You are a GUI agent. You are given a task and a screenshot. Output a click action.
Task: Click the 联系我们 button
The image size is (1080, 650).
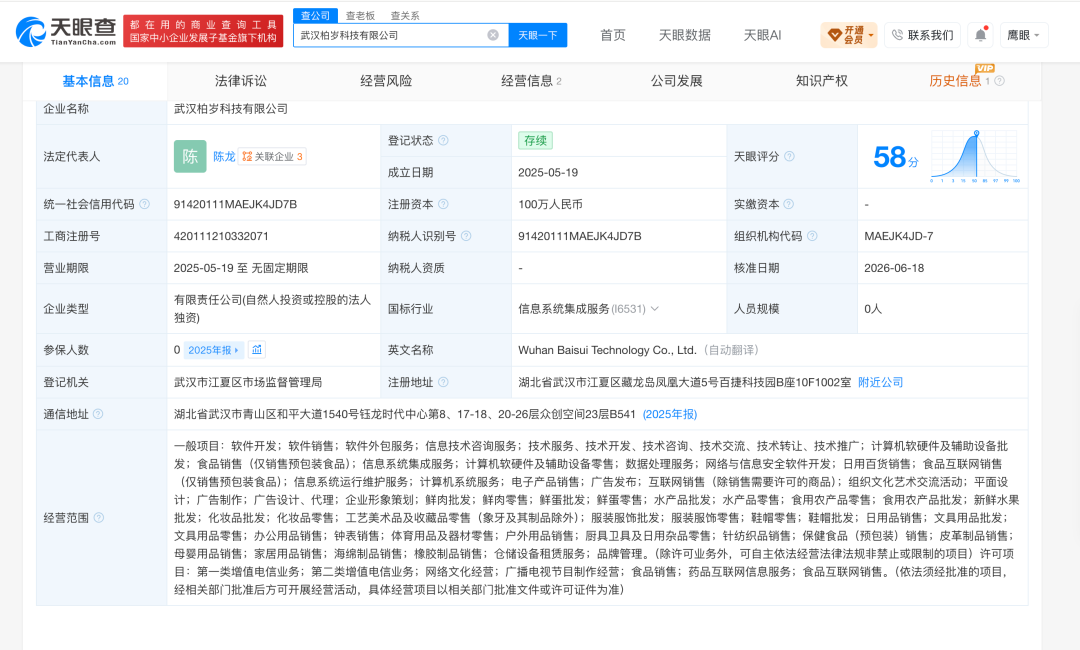922,35
